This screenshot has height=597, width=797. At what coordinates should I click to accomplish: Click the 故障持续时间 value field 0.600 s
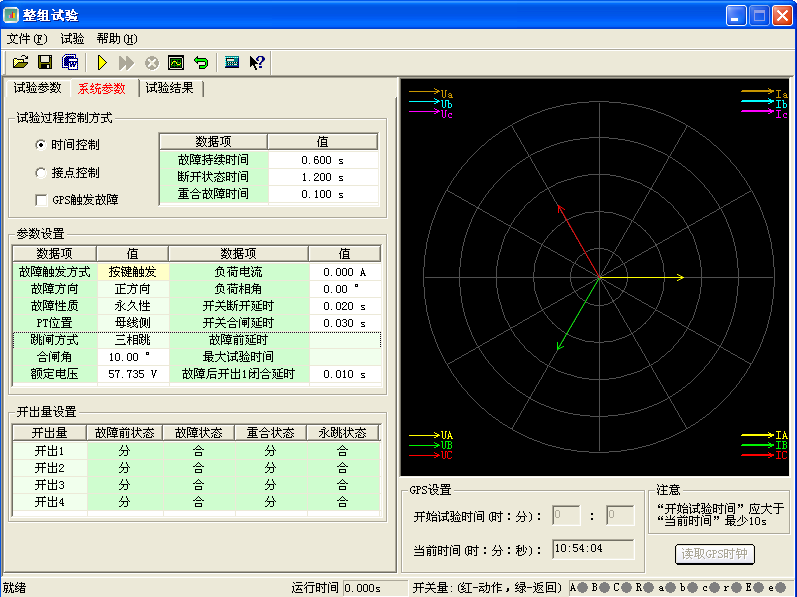click(322, 160)
